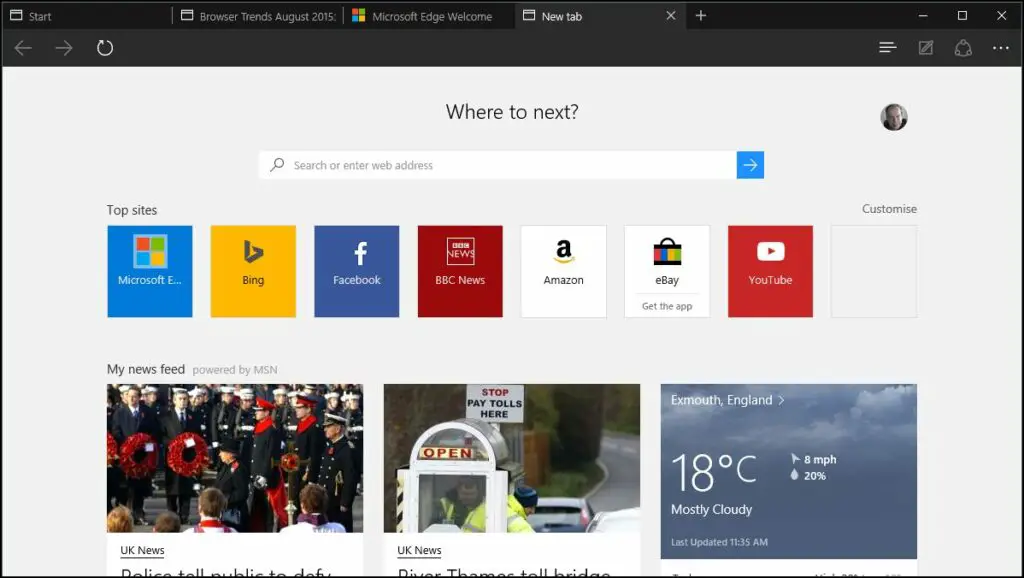Expand the Exmouth, England weather location
The image size is (1024, 578).
pyautogui.click(x=728, y=400)
